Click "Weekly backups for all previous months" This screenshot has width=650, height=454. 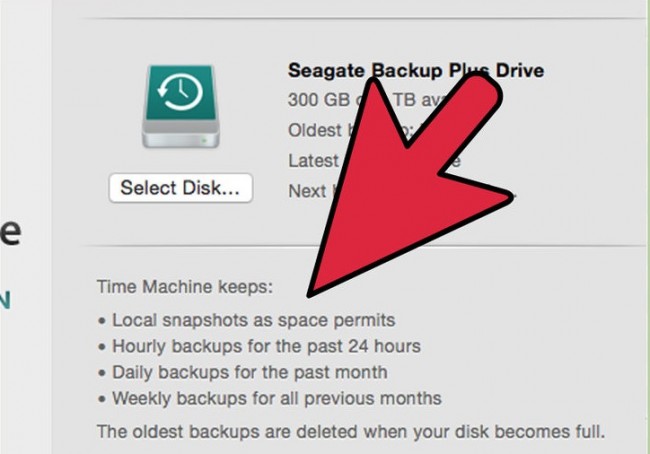277,398
